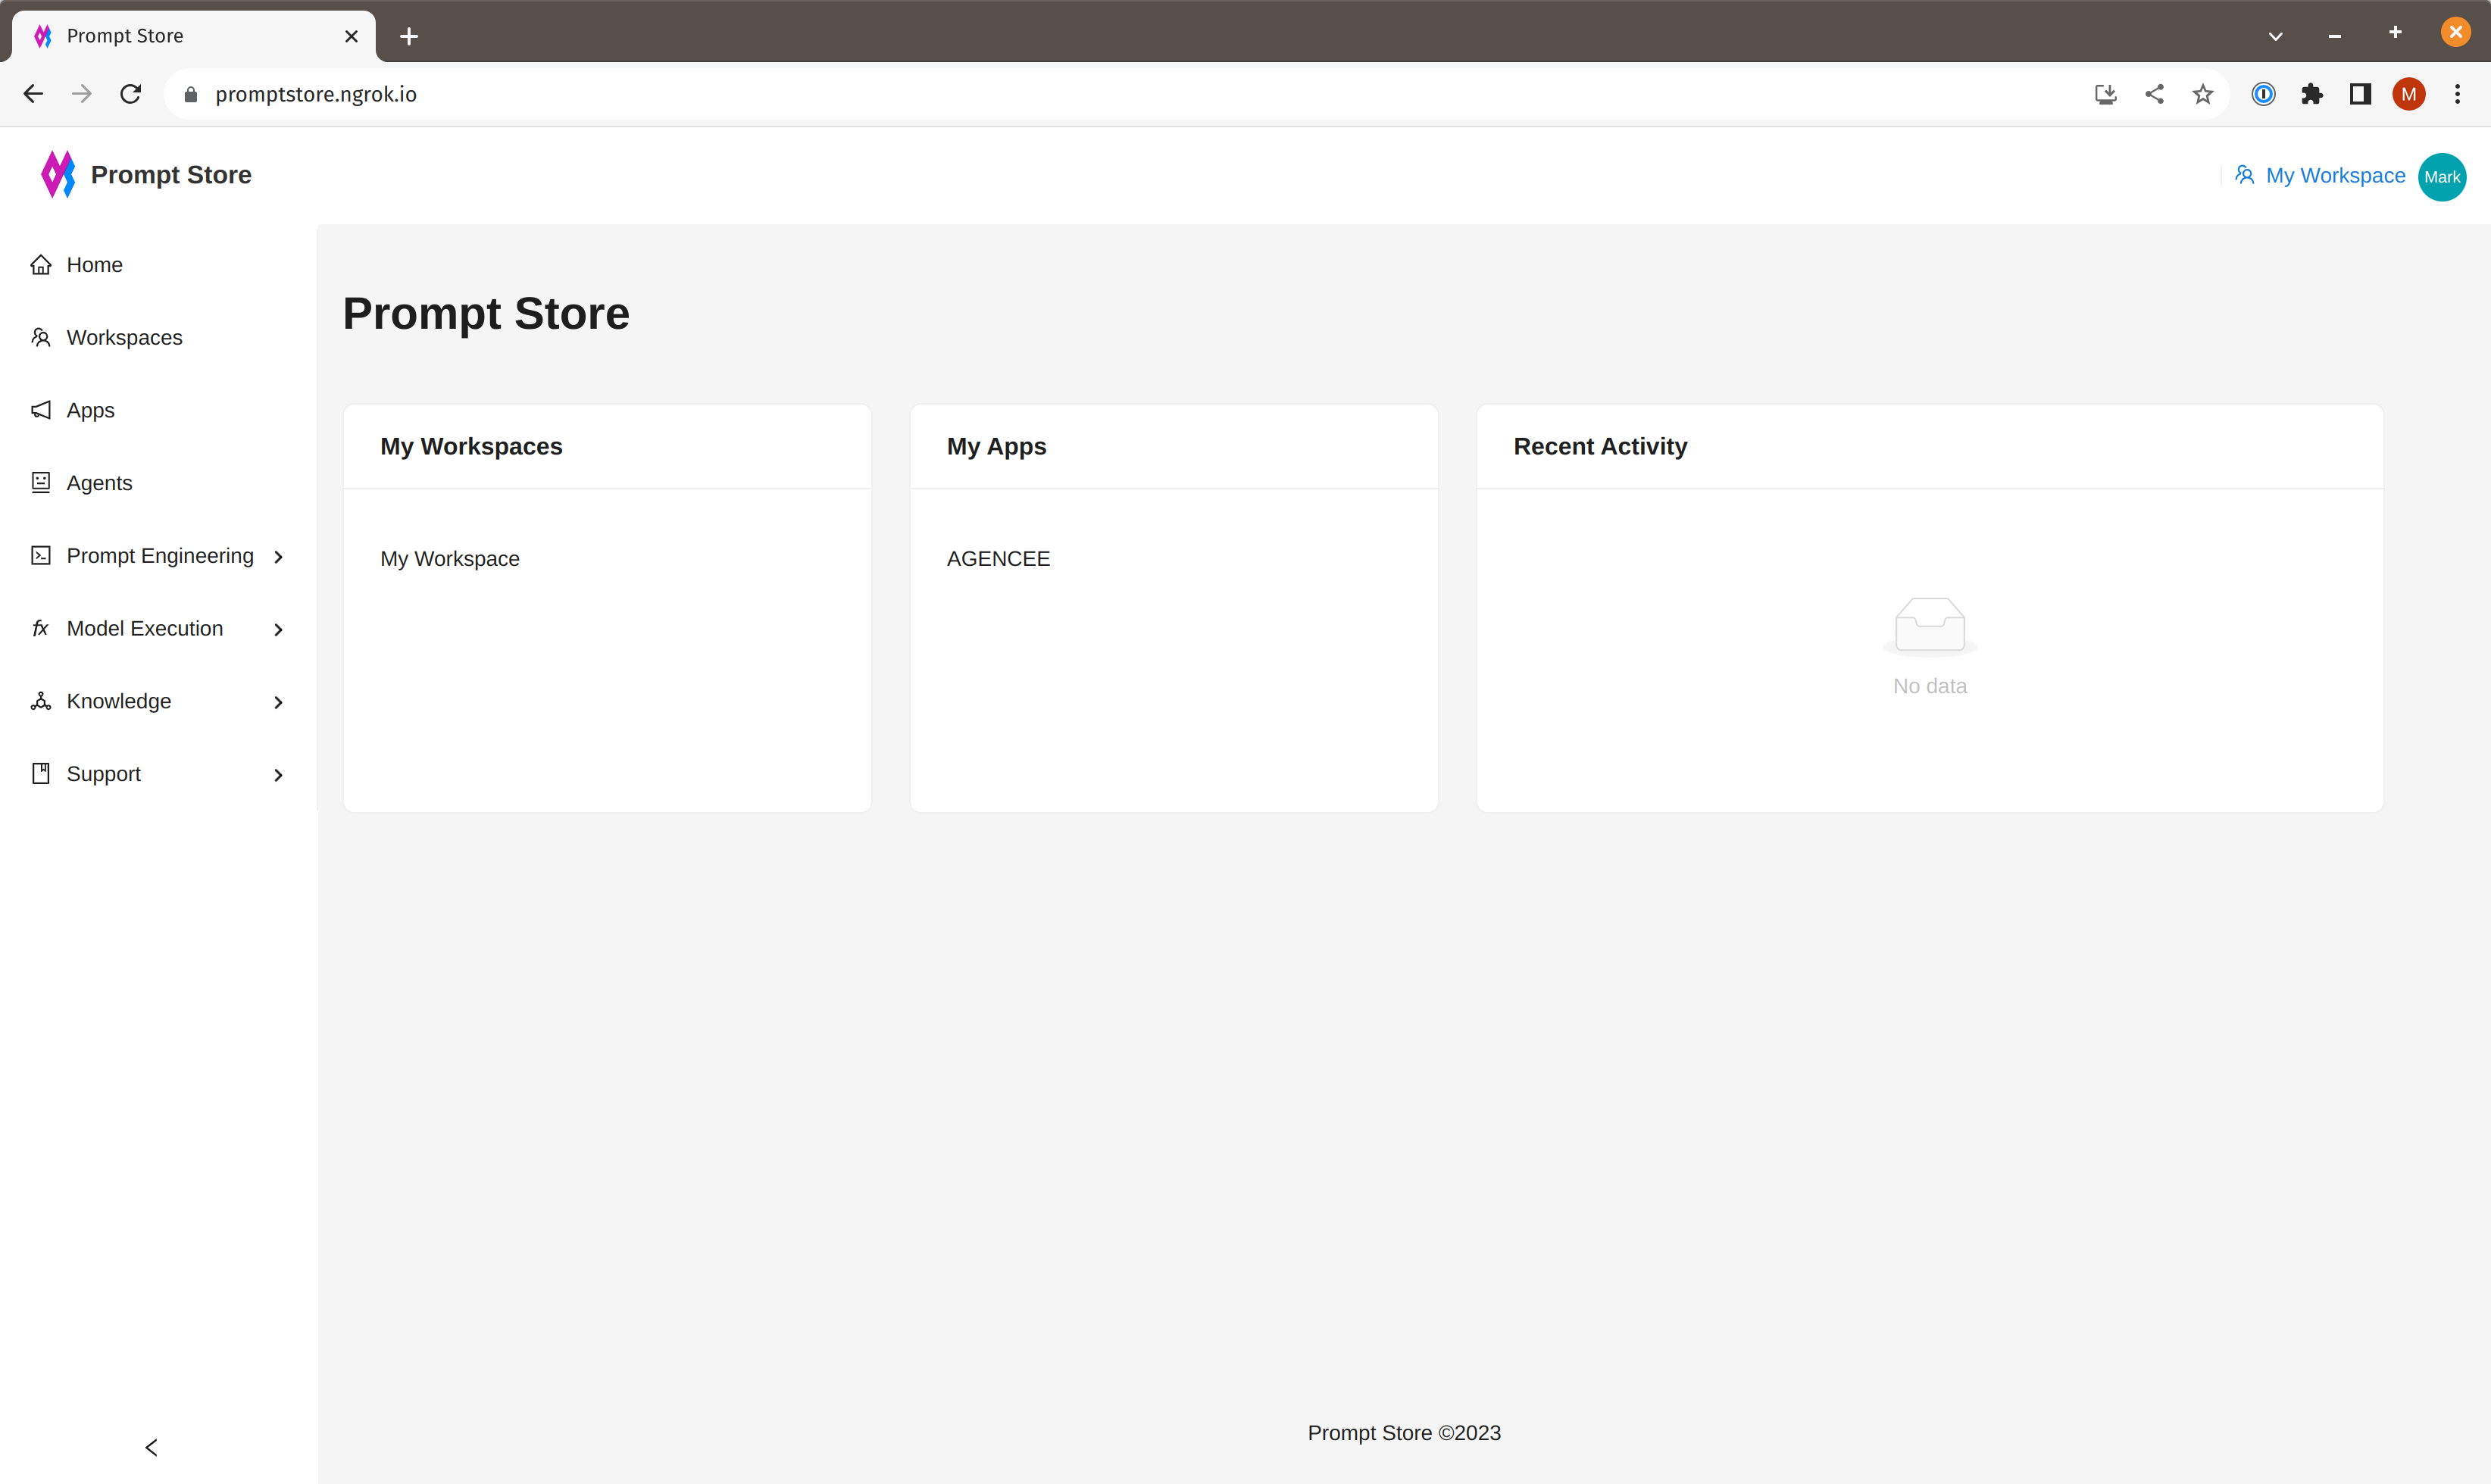Click the My Apps card title
This screenshot has height=1484, width=2491.
tap(996, 447)
